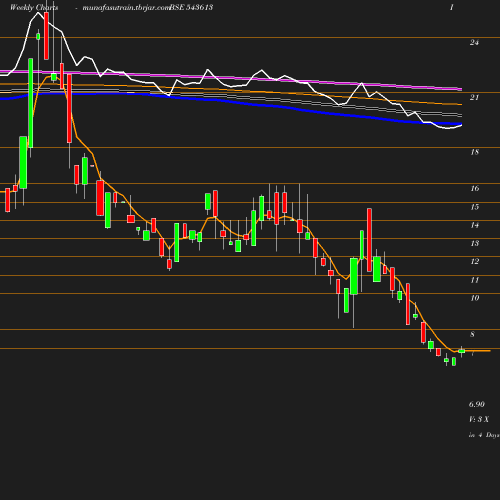
Task: Click the '21' price axis label
Action: click(x=474, y=97)
